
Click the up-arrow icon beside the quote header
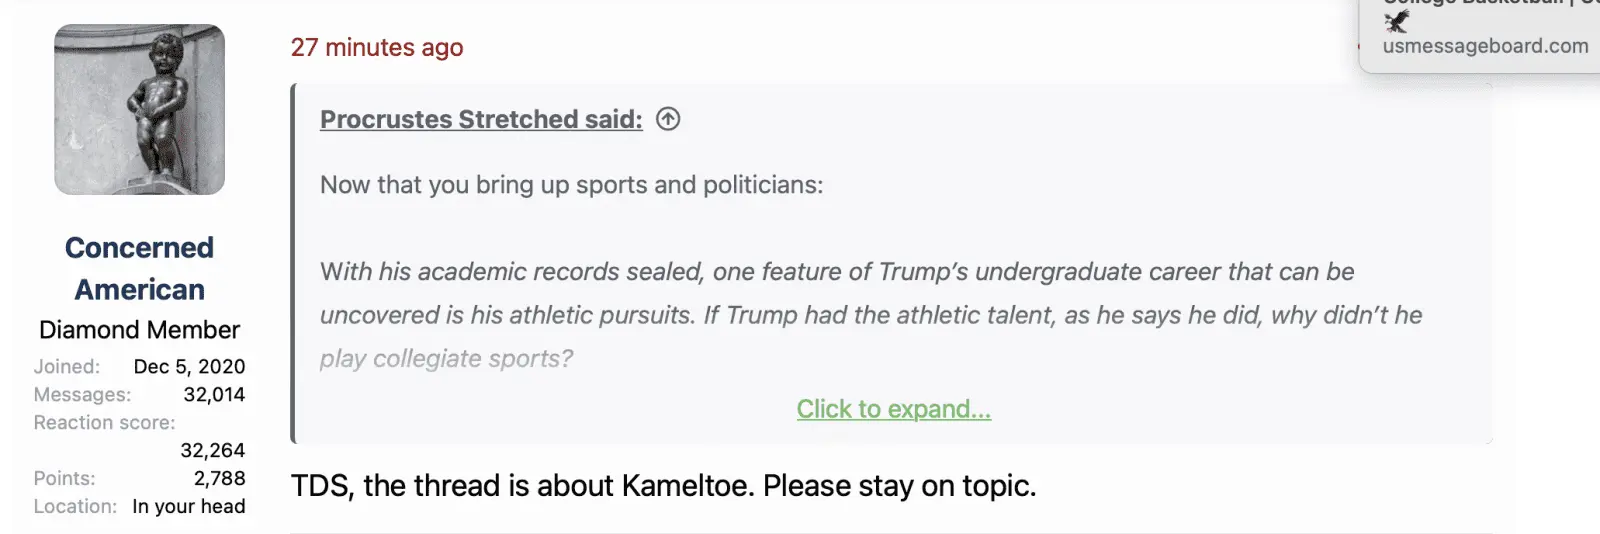[668, 119]
